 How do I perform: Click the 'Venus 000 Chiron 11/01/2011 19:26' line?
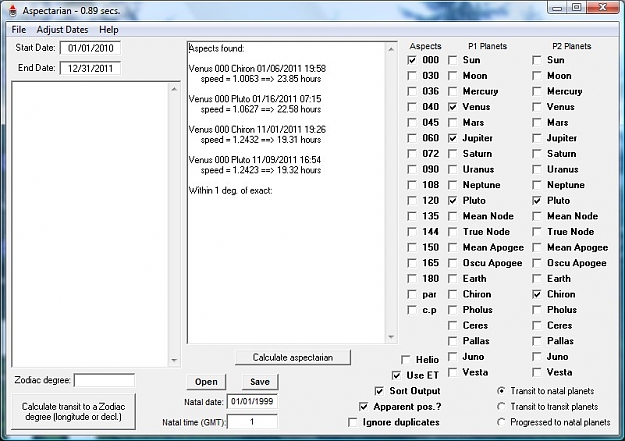257,130
